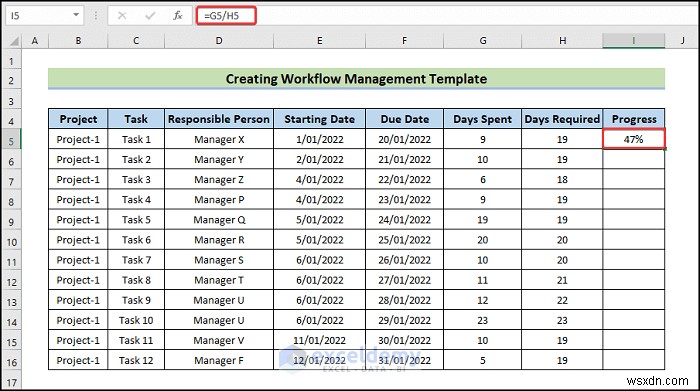This screenshot has height=391, width=700.
Task: Select the due date 20/01/2022 cell
Action: pyautogui.click(x=404, y=139)
